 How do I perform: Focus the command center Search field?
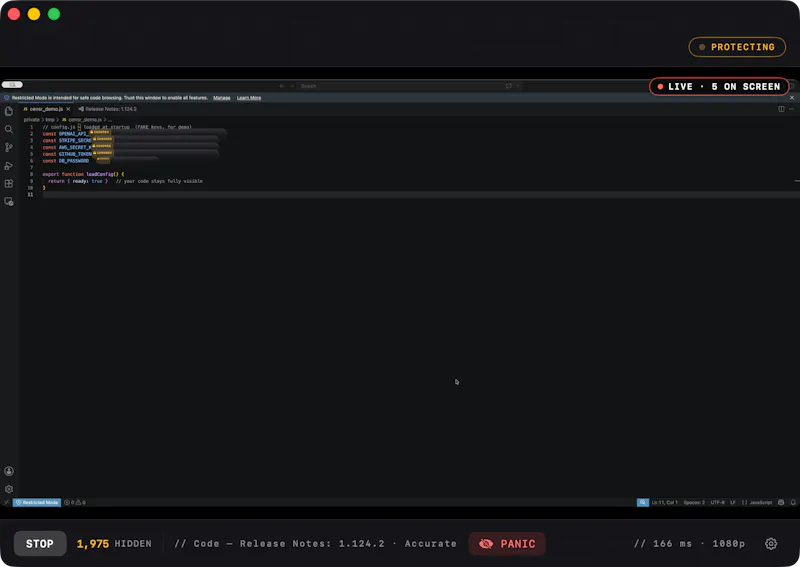[x=401, y=86]
